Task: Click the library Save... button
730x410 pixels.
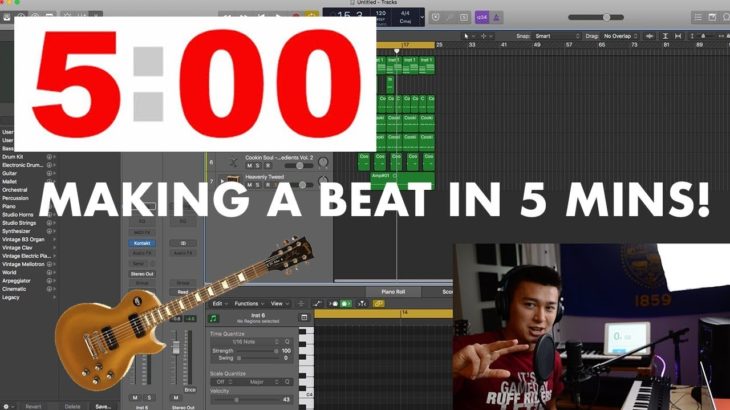Action: click(103, 406)
